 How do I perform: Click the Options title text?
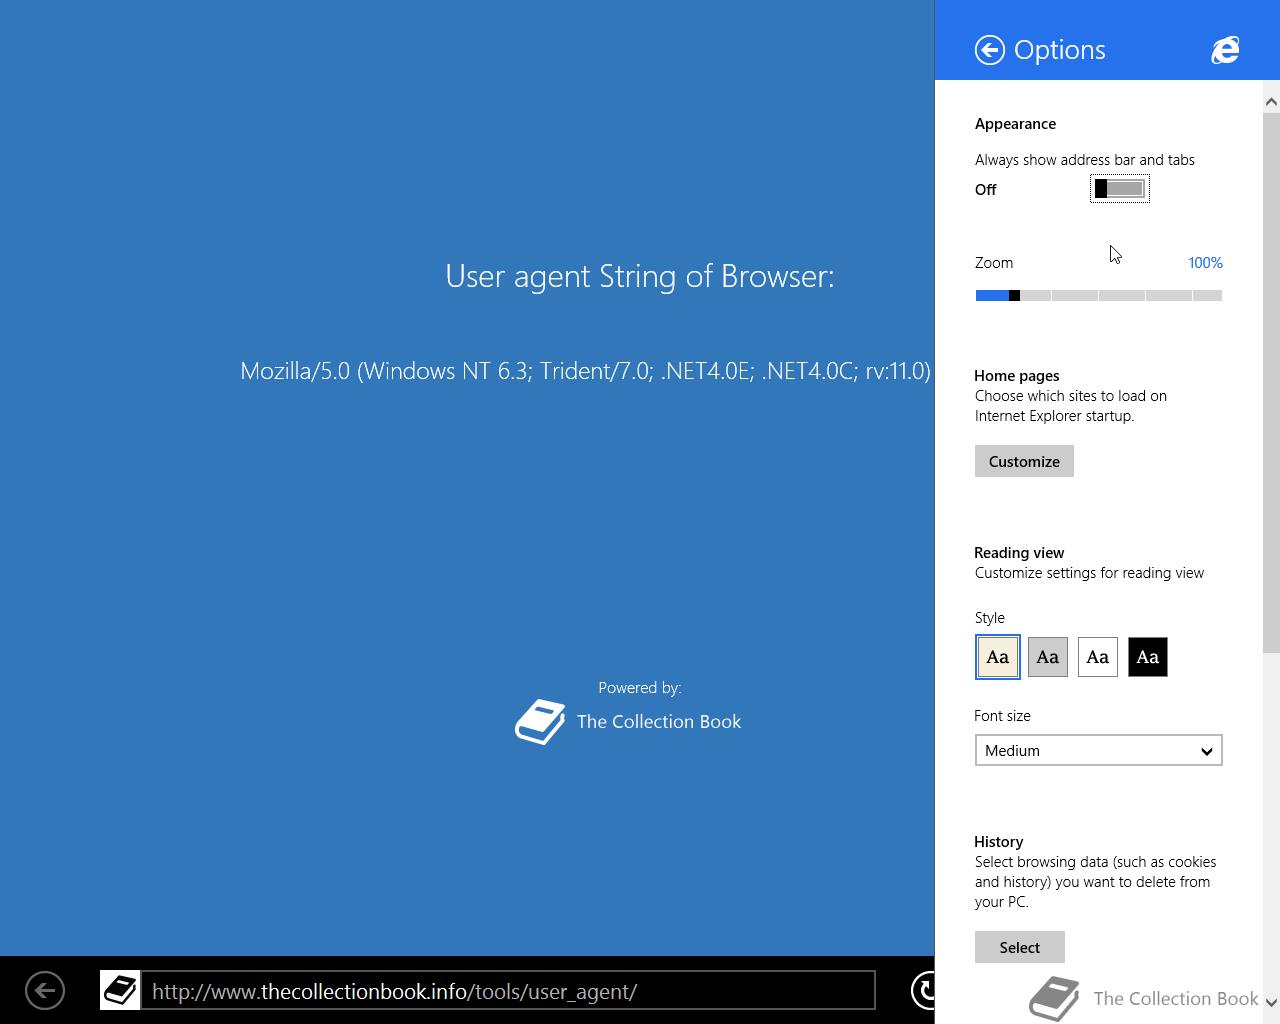pyautogui.click(x=1060, y=50)
